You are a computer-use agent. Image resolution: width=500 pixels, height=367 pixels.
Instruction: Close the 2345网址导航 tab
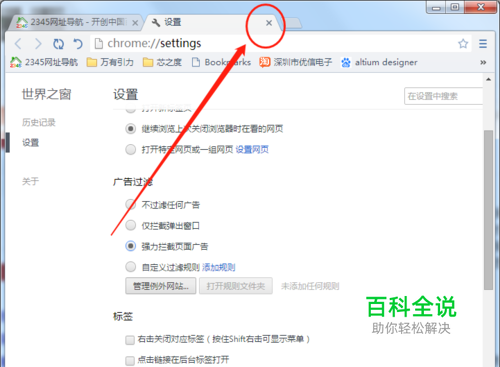(135, 23)
